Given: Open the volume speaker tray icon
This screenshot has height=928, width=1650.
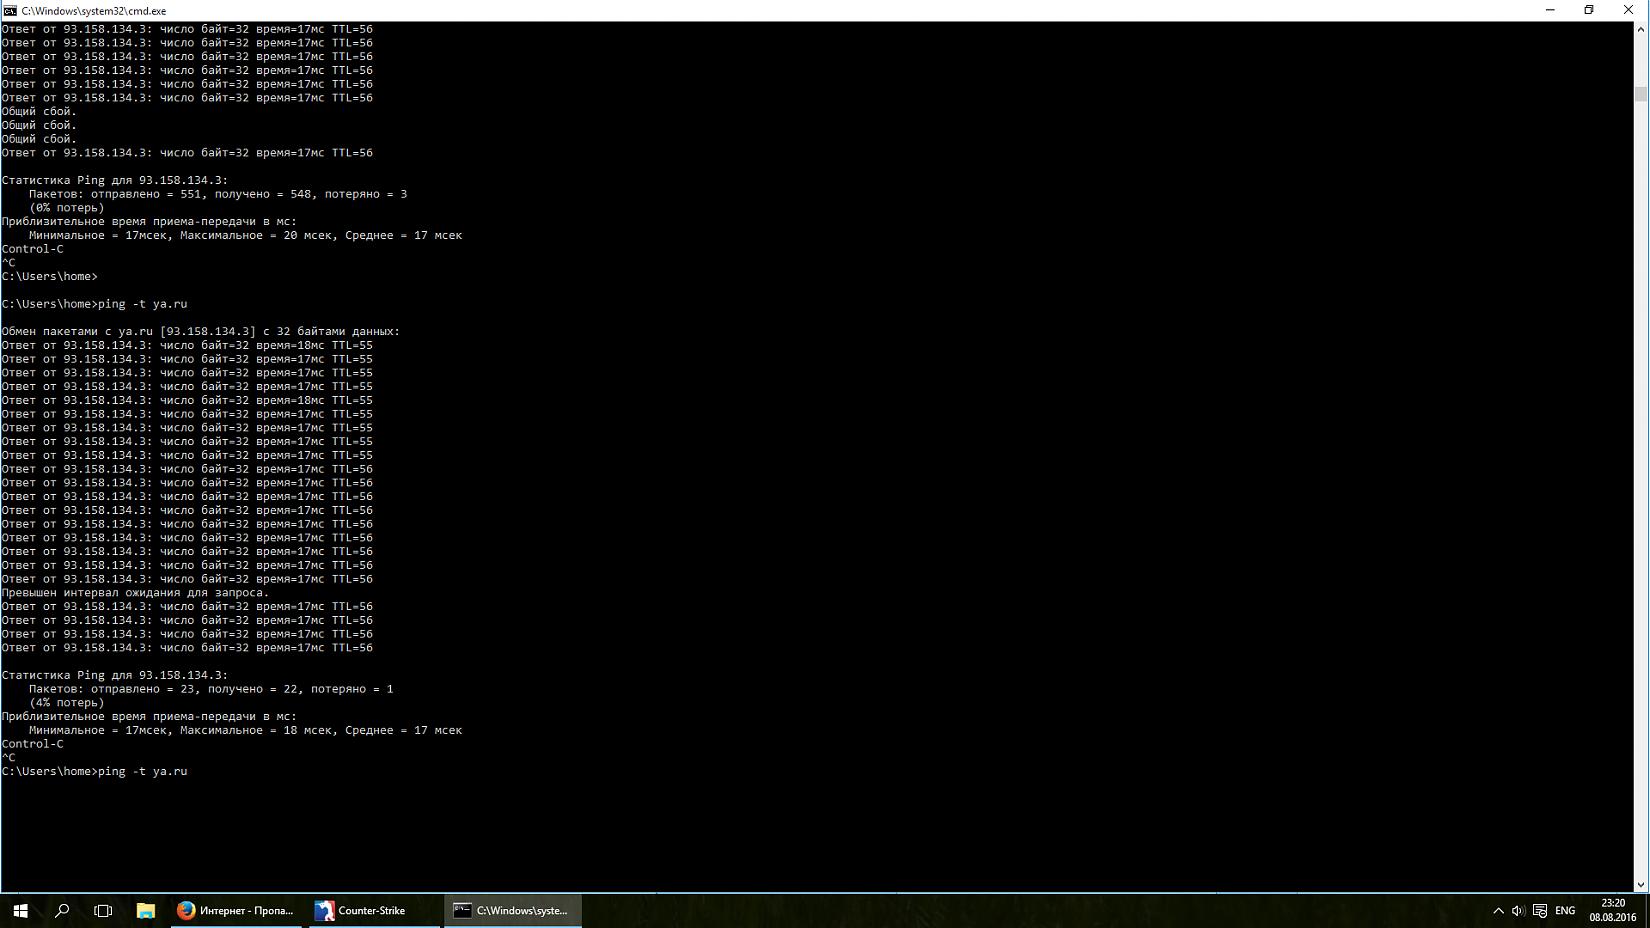Looking at the screenshot, I should click(1518, 910).
